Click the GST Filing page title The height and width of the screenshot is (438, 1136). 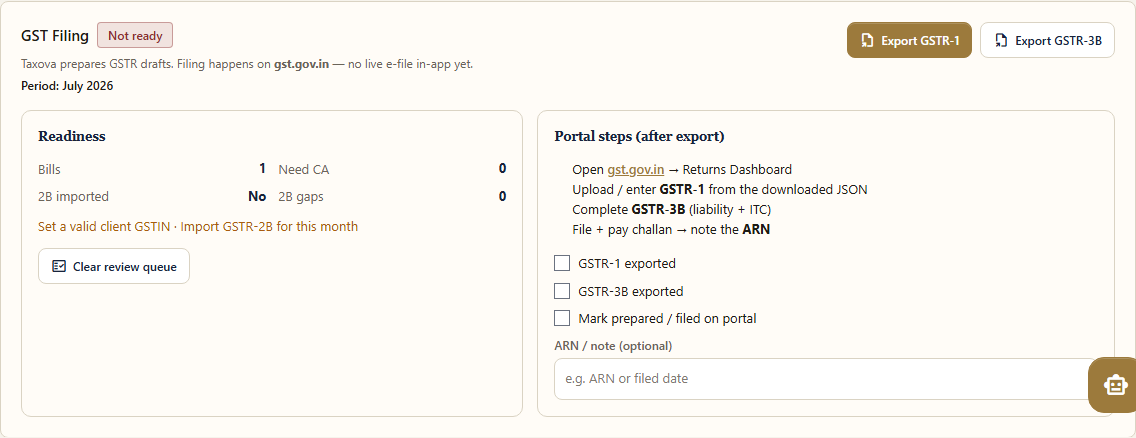pyautogui.click(x=55, y=35)
